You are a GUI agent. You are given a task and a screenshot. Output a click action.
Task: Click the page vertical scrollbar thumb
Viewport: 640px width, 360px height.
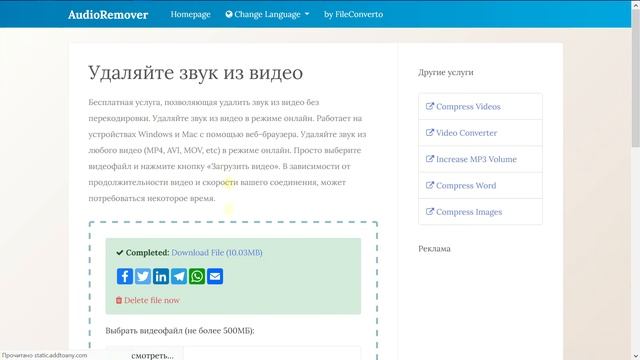point(636,78)
